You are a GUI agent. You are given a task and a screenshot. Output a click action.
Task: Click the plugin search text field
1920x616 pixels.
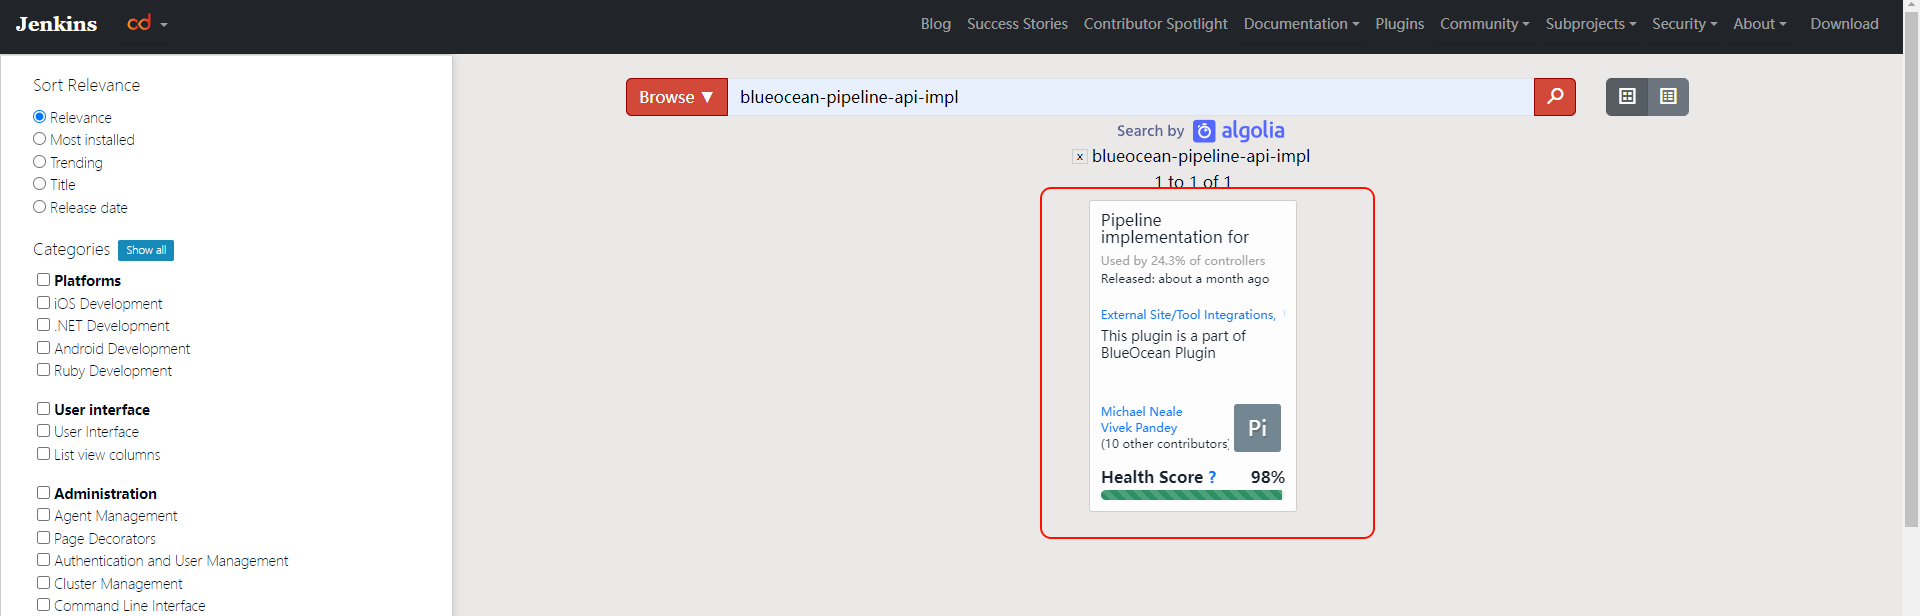coord(1130,97)
